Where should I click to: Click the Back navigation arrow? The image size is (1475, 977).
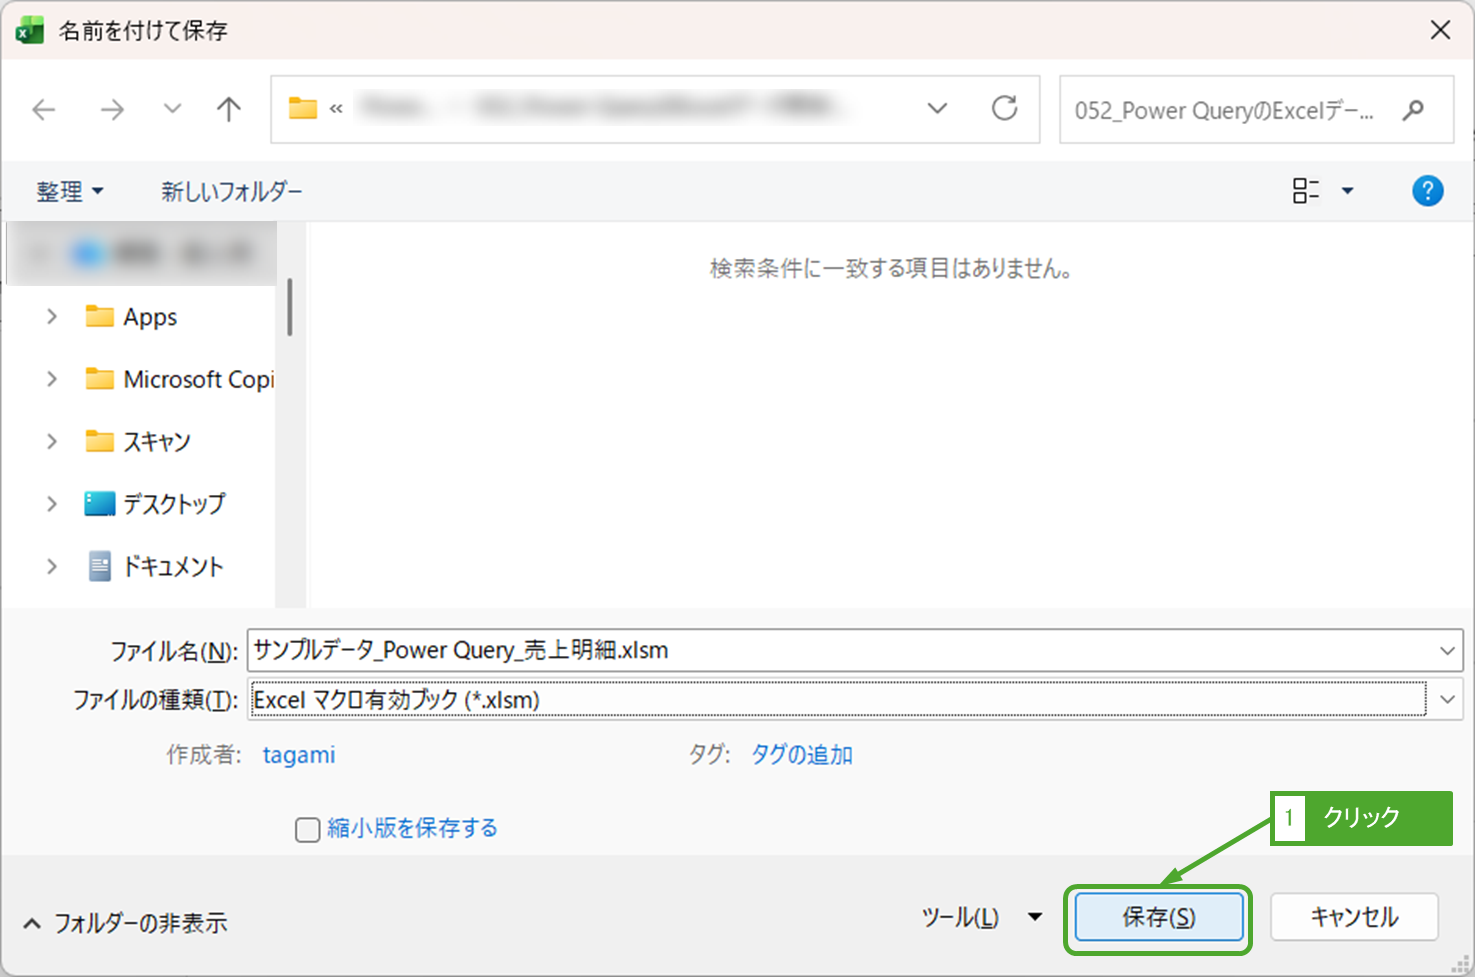pos(44,109)
